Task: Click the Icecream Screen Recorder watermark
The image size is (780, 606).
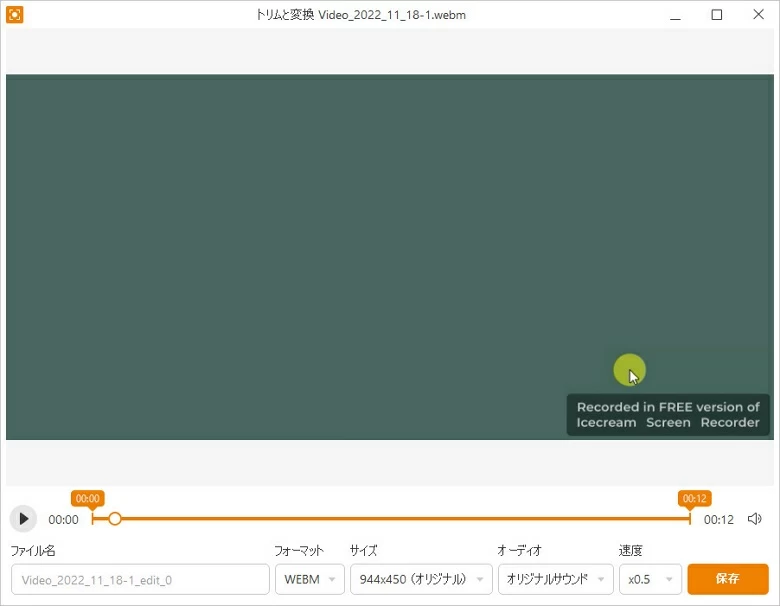Action: (667, 414)
